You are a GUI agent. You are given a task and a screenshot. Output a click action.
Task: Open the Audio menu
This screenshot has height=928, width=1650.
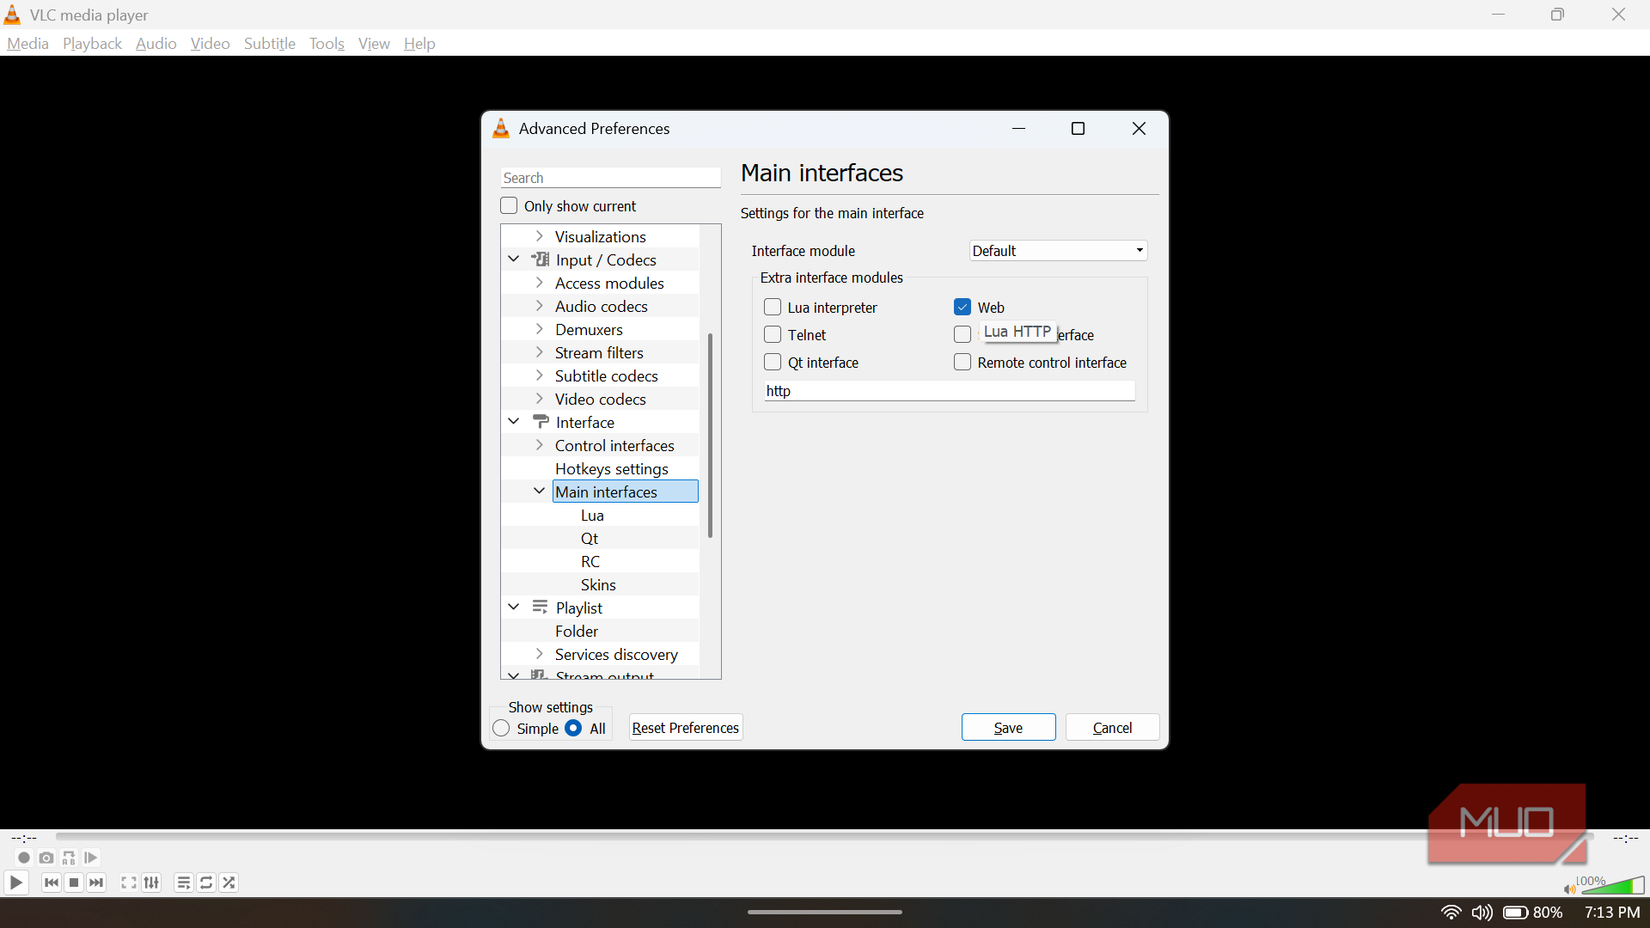[156, 43]
